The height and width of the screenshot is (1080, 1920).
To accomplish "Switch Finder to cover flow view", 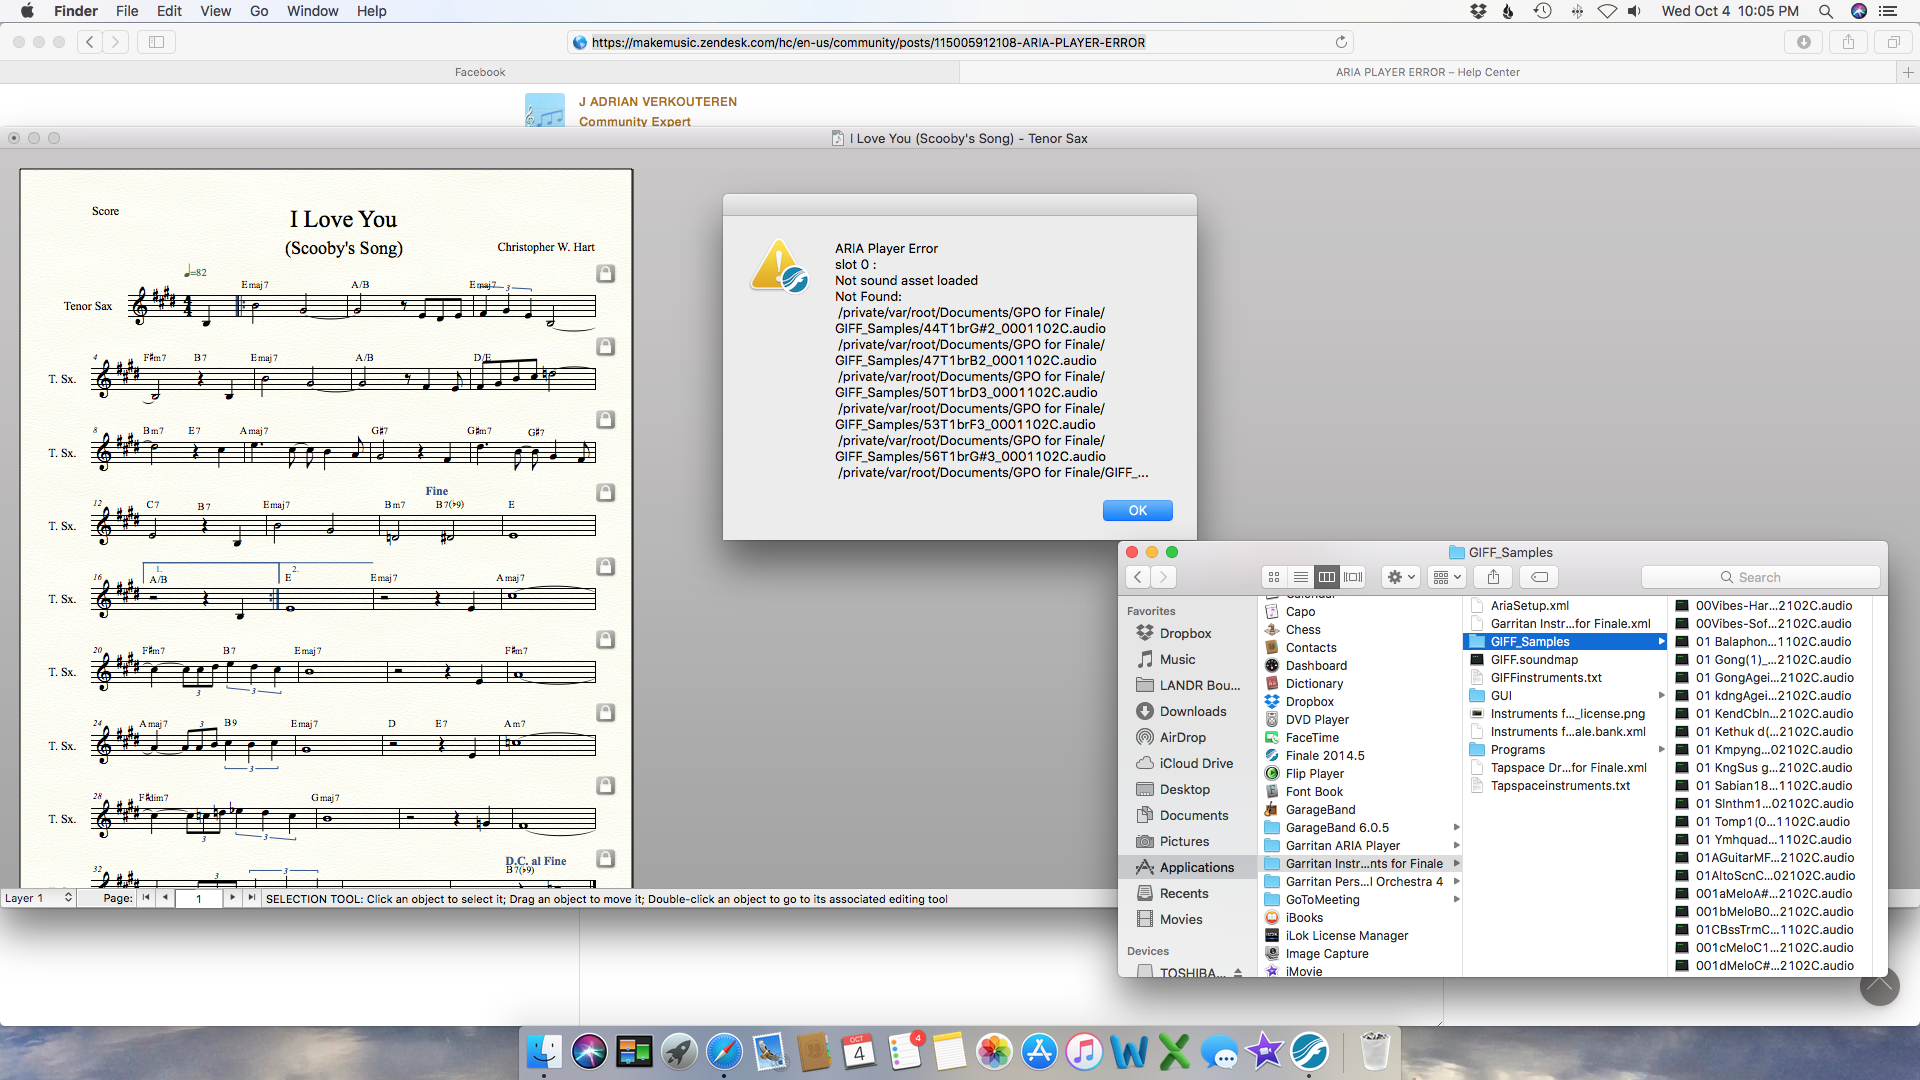I will [x=1353, y=577].
